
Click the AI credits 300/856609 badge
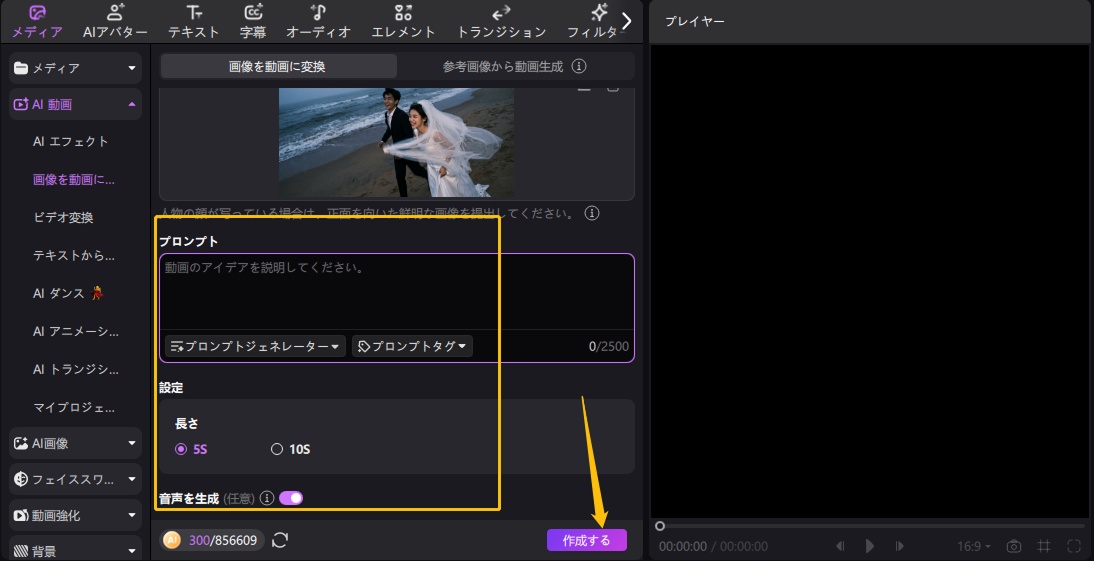click(212, 540)
